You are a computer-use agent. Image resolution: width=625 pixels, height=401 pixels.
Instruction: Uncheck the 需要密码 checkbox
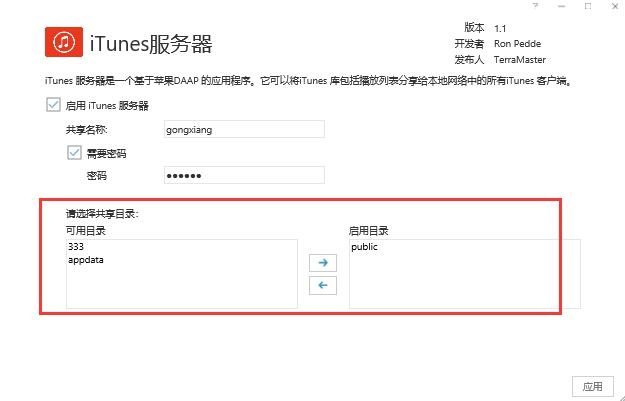[x=73, y=153]
